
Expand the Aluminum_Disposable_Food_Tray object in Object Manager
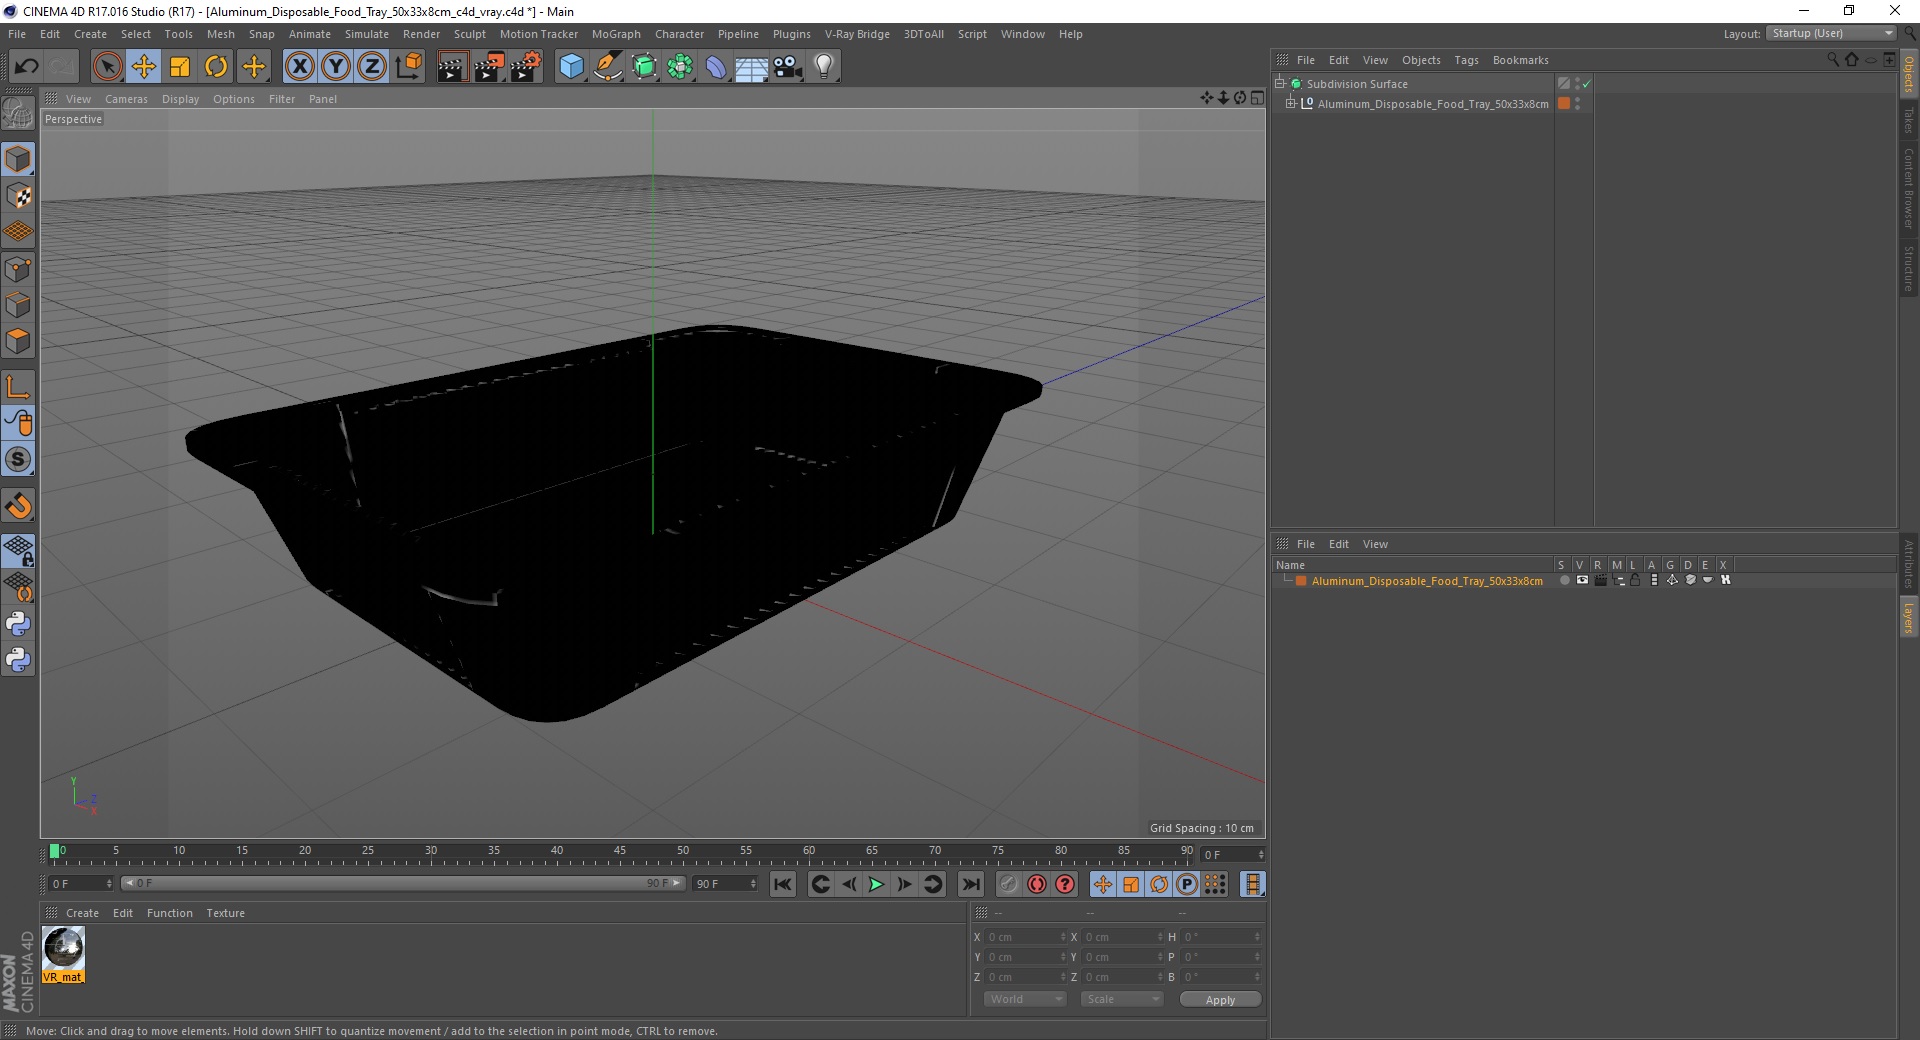(x=1291, y=103)
